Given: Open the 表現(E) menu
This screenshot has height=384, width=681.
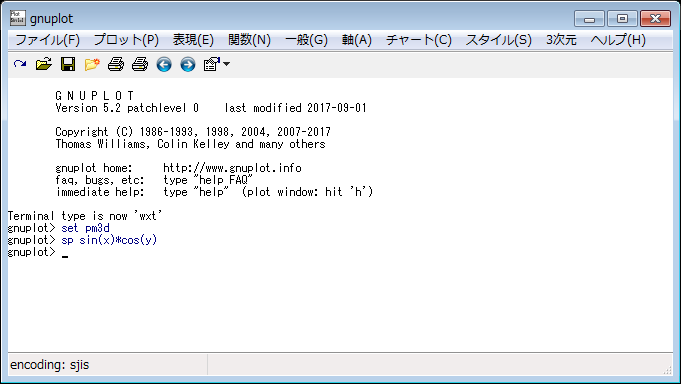Looking at the screenshot, I should tap(193, 40).
